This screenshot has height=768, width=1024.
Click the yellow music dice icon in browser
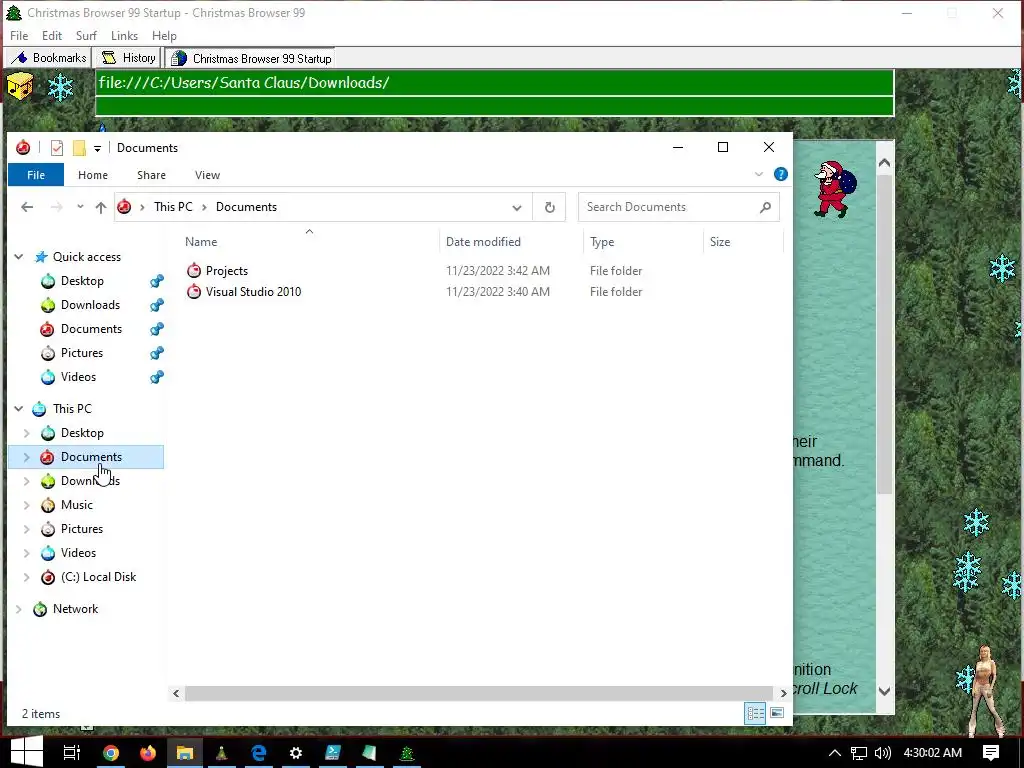[x=20, y=86]
